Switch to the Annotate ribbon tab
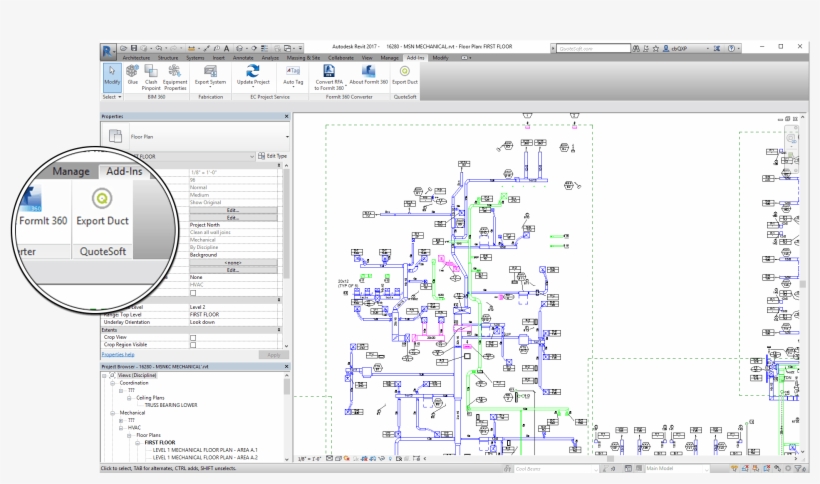Image resolution: width=820 pixels, height=484 pixels. [243, 58]
